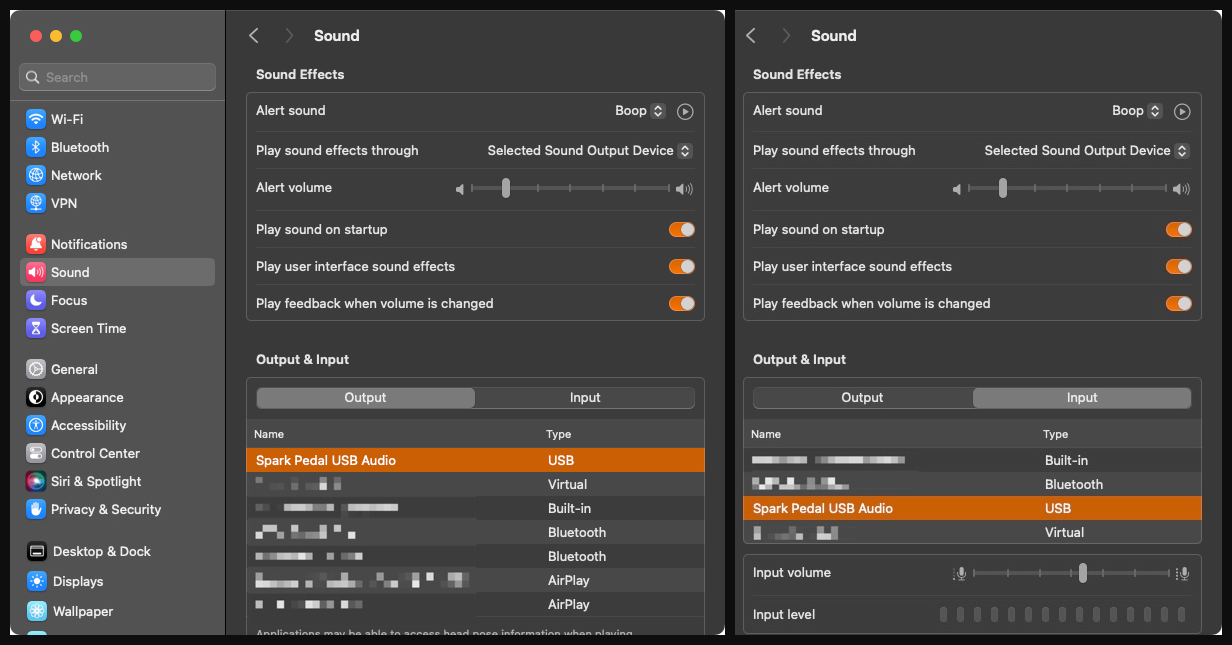
Task: Select Sound speaker icon in sidebar
Action: pyautogui.click(x=36, y=272)
